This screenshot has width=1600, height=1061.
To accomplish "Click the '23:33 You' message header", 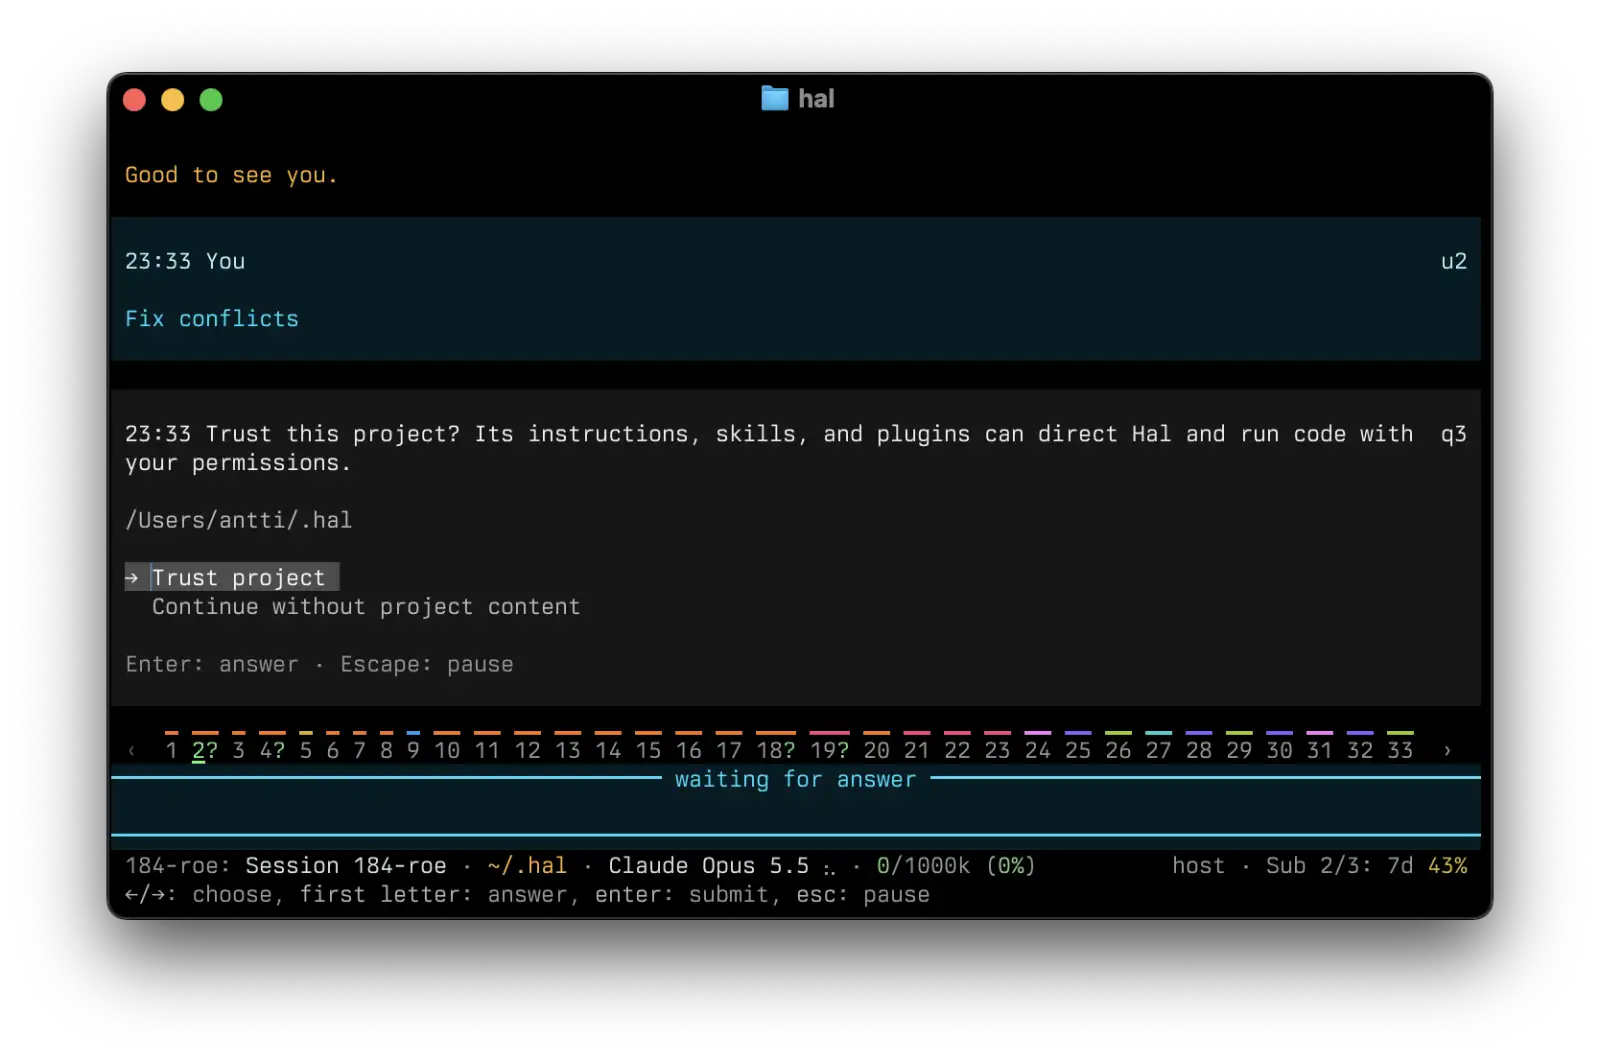I will tap(184, 262).
